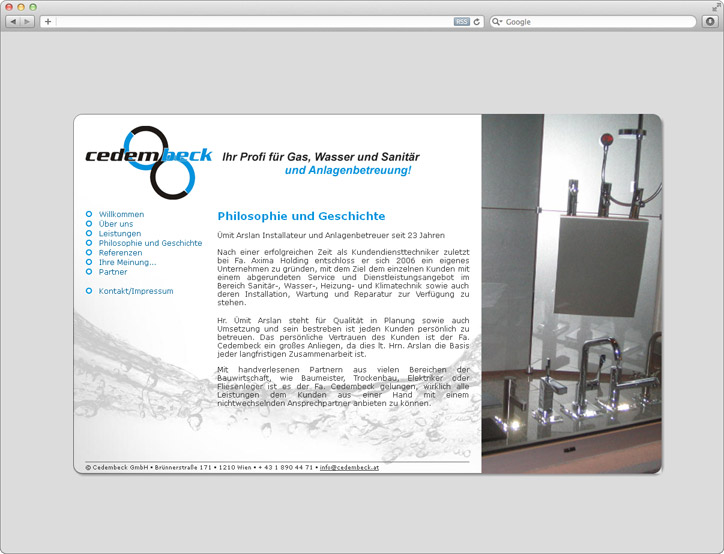
Task: Click the yellow minimize window button
Action: [21, 7]
